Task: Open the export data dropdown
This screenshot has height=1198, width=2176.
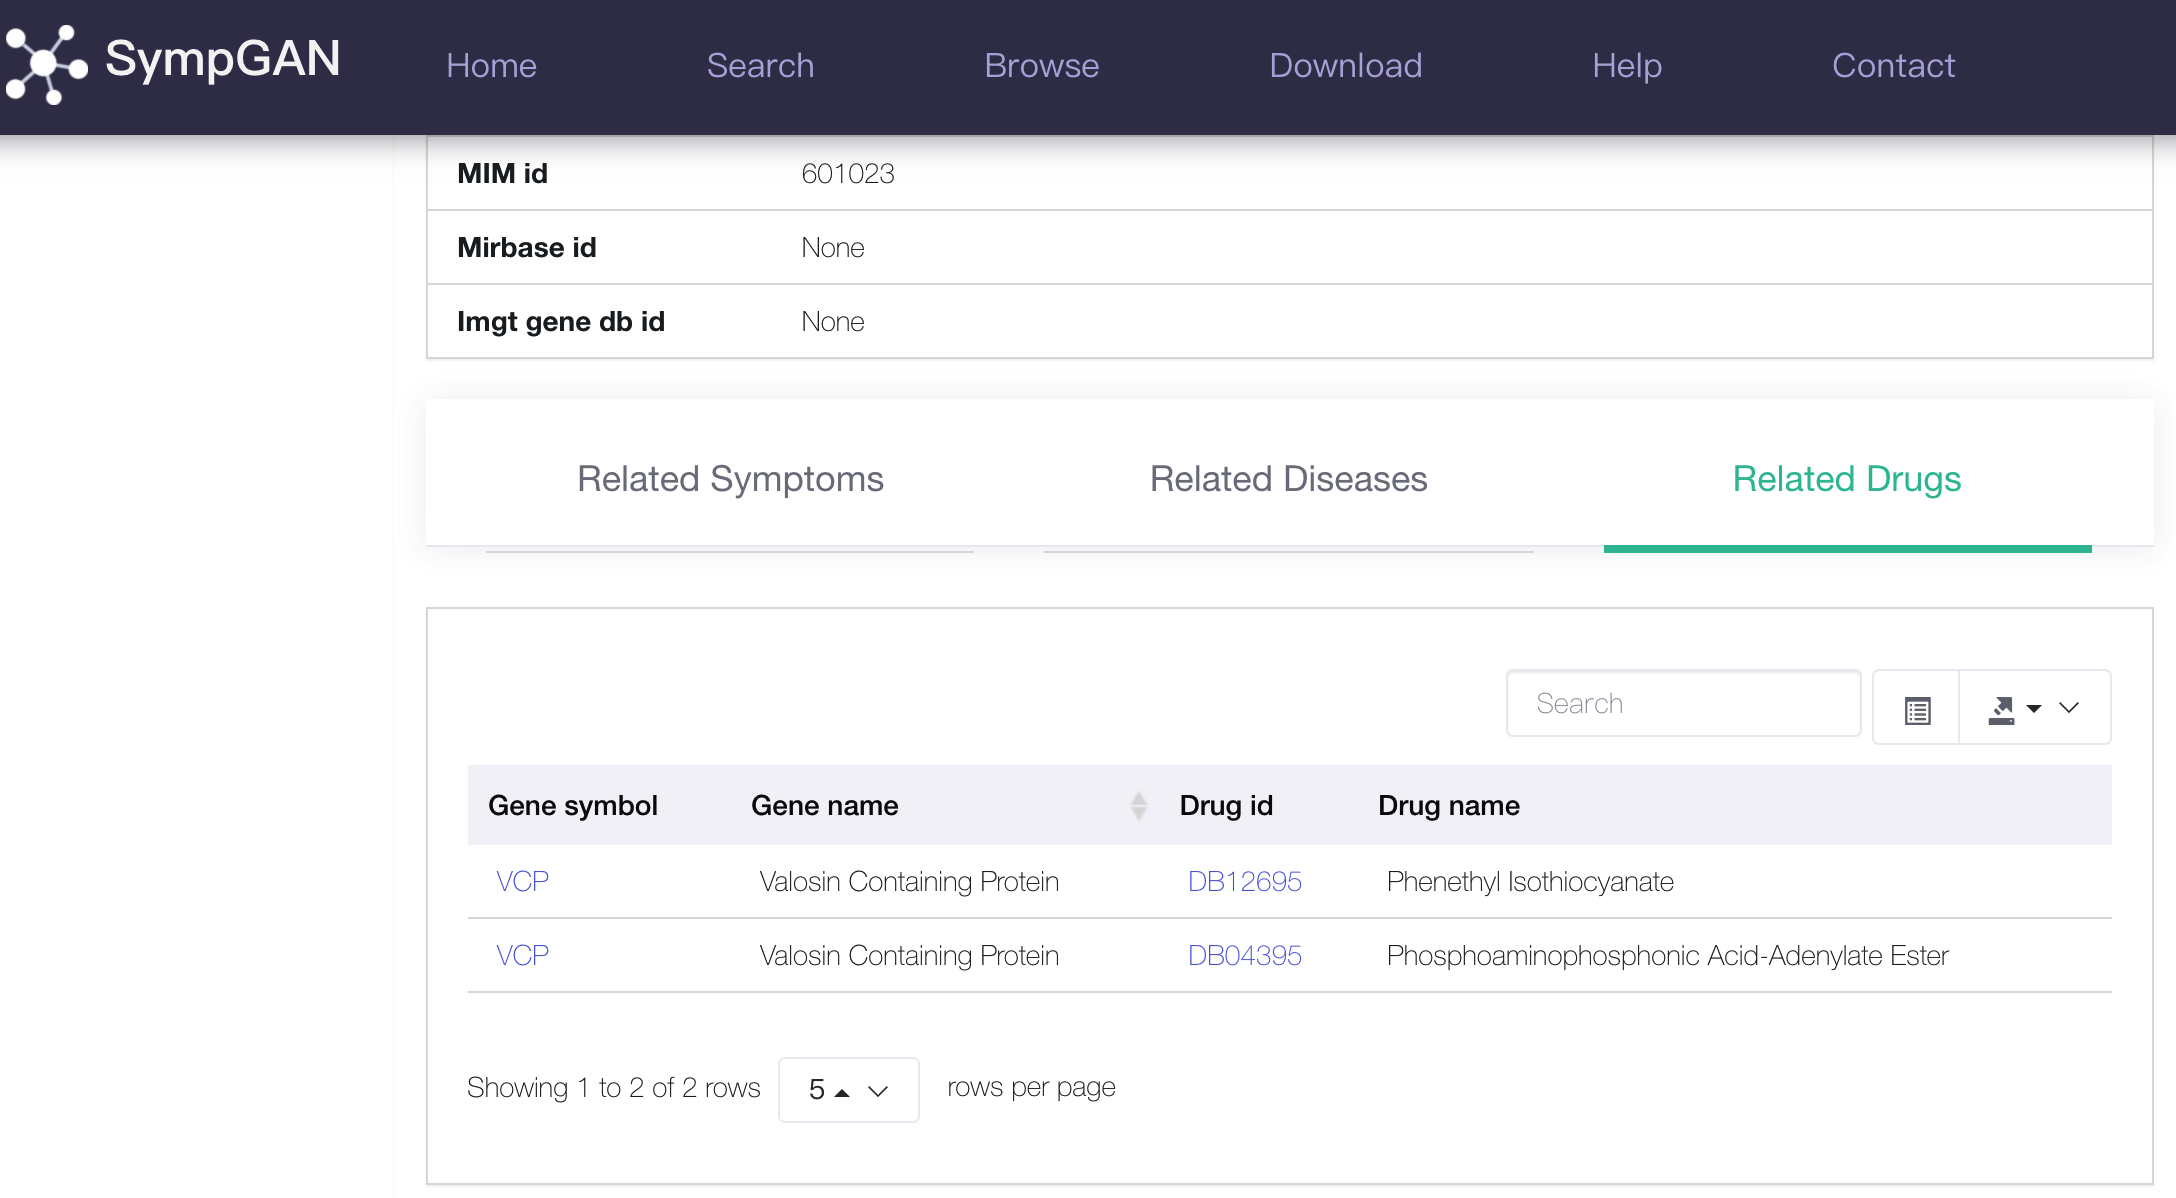Action: pyautogui.click(x=2034, y=708)
